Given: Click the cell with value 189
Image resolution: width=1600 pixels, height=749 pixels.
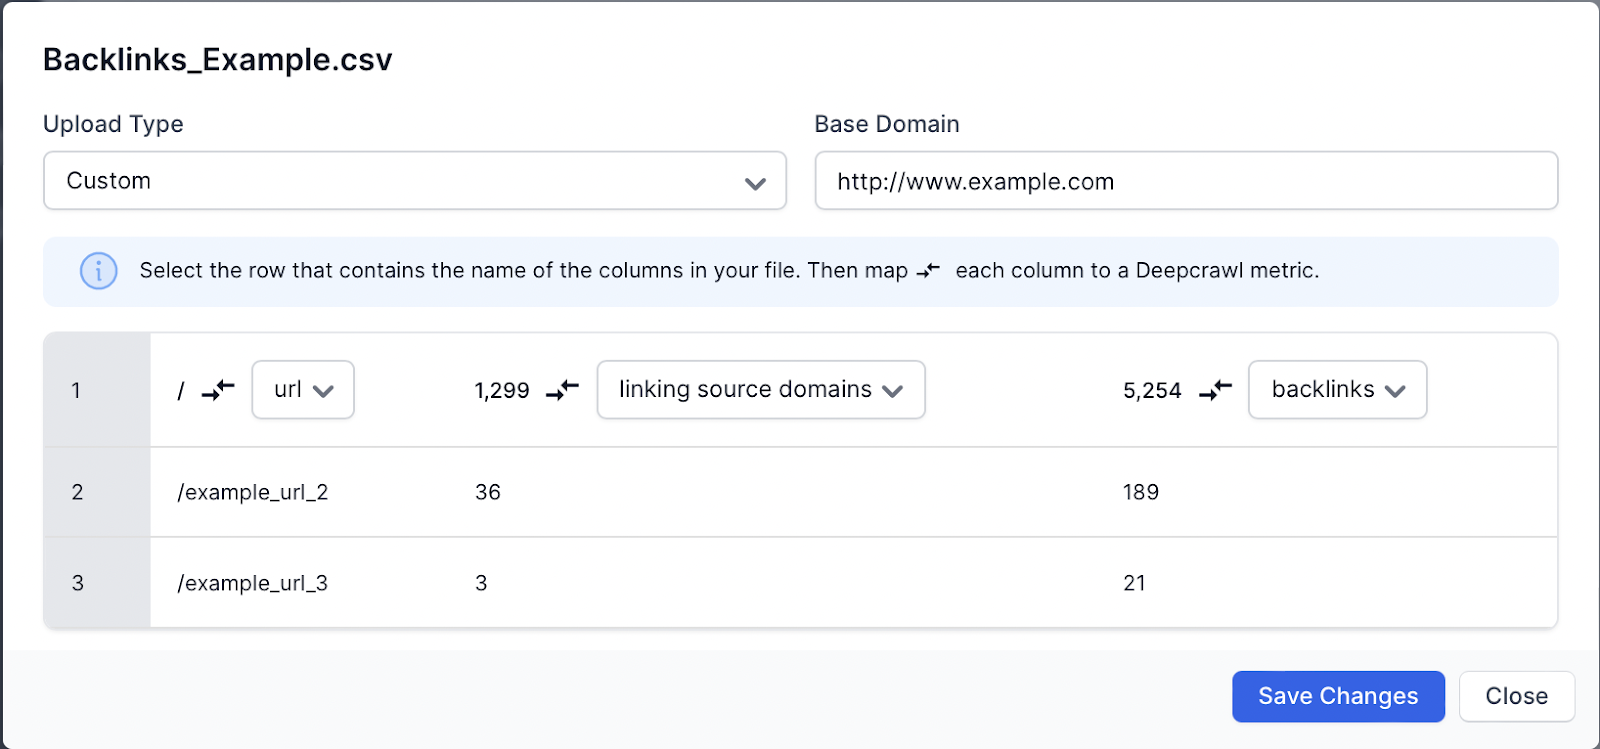Looking at the screenshot, I should tap(1141, 492).
